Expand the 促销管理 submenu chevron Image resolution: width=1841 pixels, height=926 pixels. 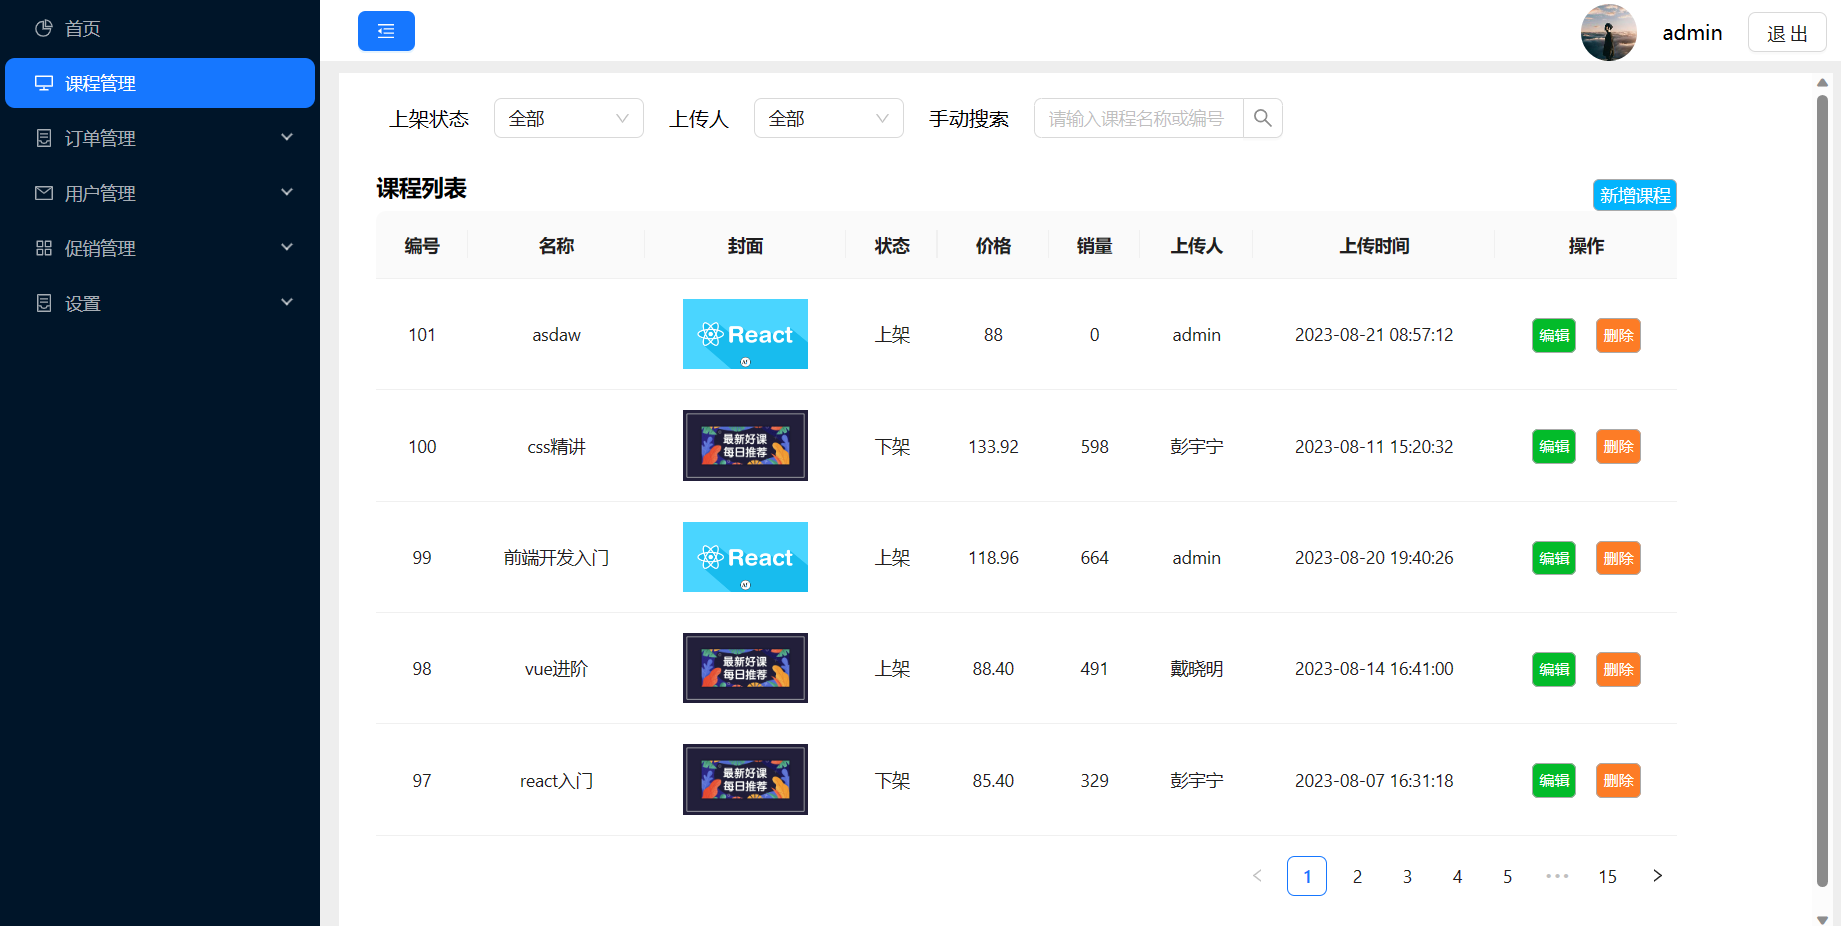tap(287, 247)
